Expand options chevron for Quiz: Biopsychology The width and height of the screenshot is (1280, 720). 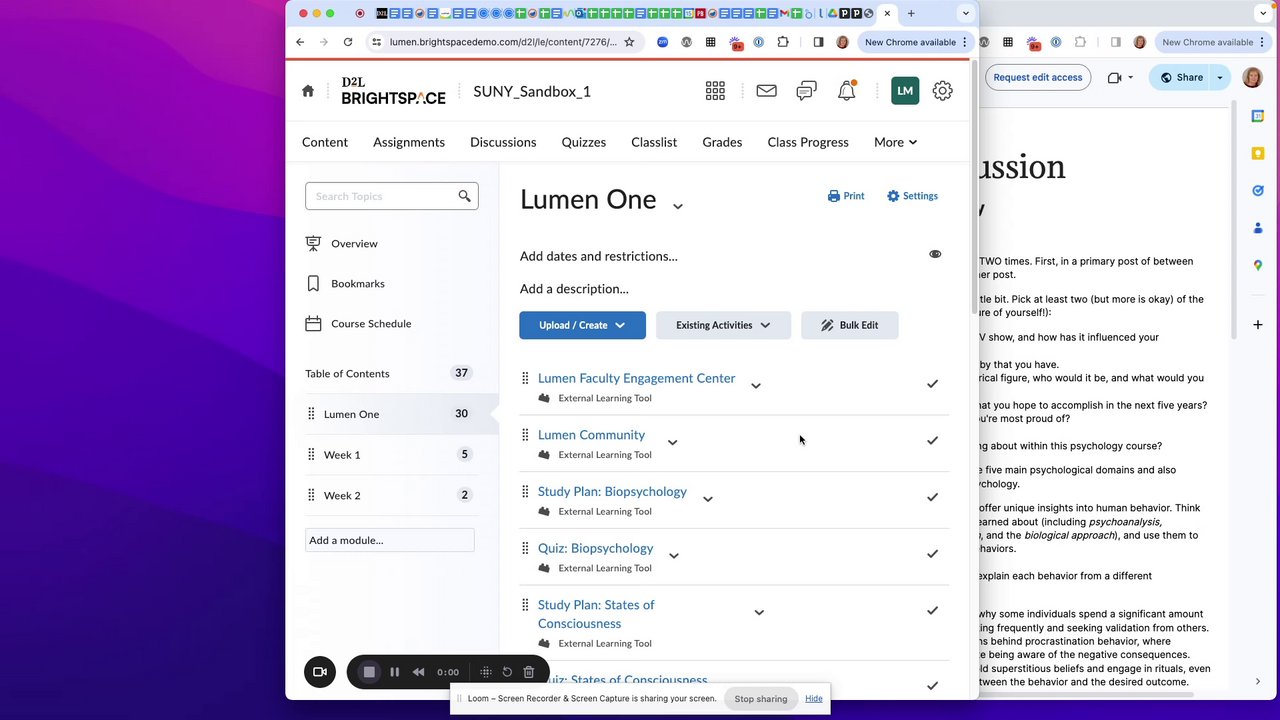click(x=673, y=555)
